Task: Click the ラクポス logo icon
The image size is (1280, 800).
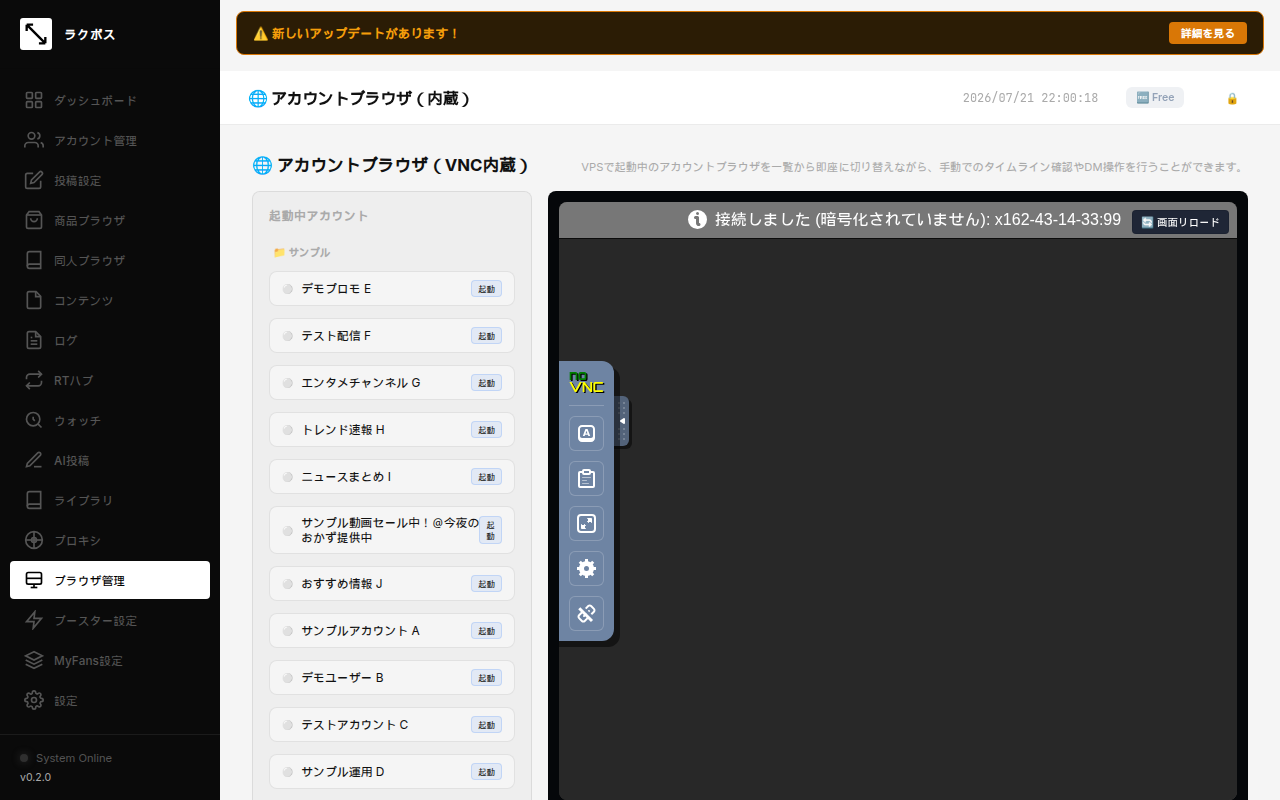Action: [36, 34]
